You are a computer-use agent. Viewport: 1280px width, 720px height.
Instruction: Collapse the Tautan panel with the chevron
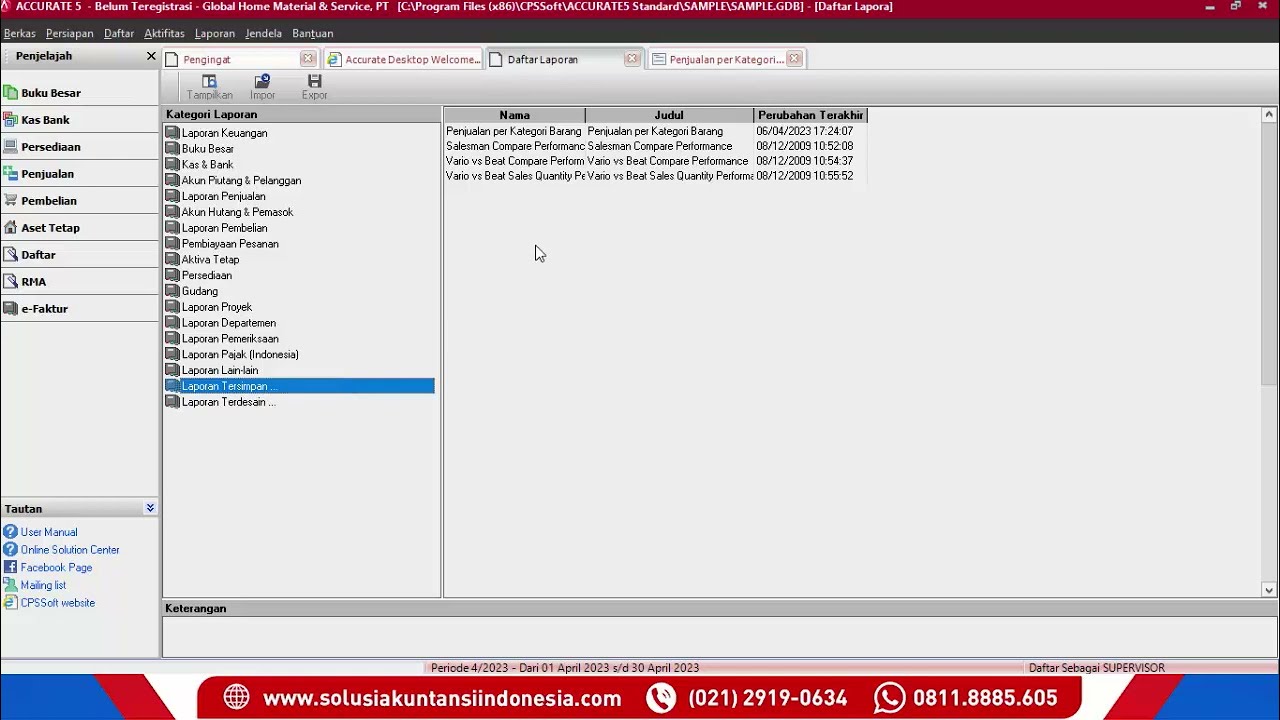pyautogui.click(x=150, y=508)
